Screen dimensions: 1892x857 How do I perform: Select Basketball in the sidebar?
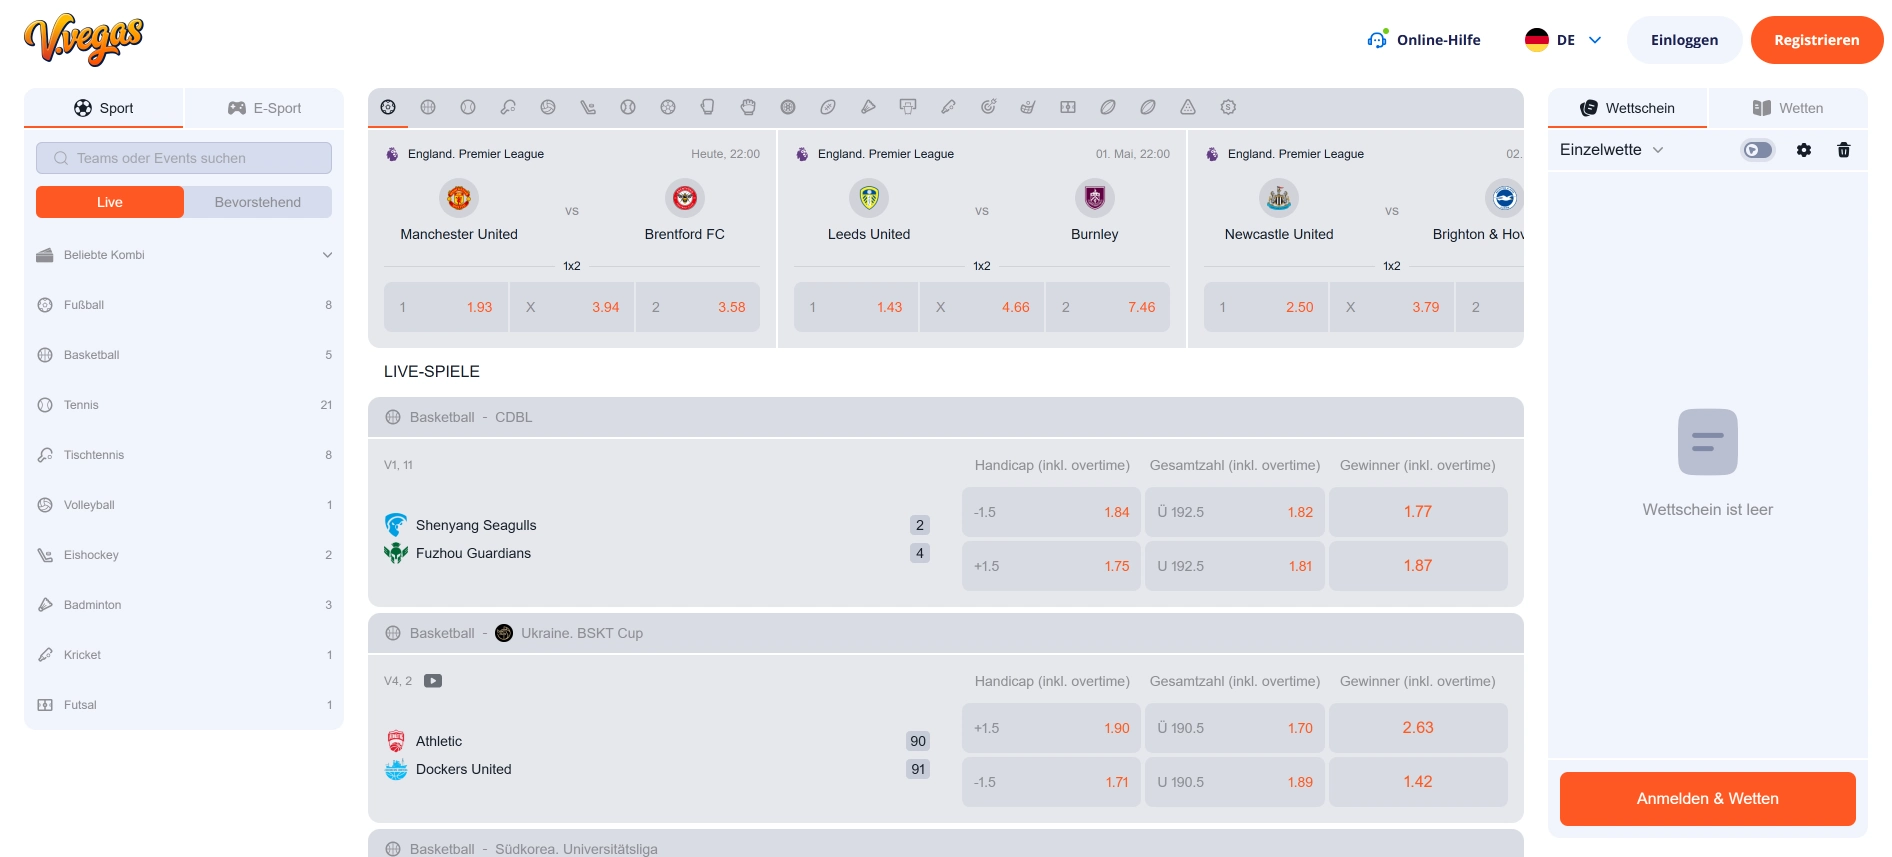(184, 355)
